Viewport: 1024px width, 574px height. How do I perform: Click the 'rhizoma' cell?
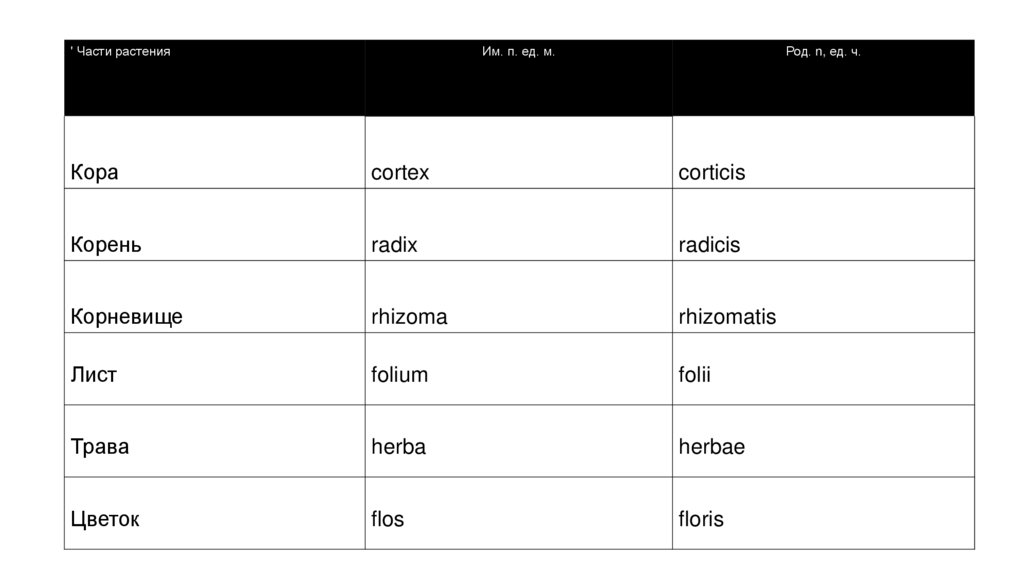coord(409,317)
